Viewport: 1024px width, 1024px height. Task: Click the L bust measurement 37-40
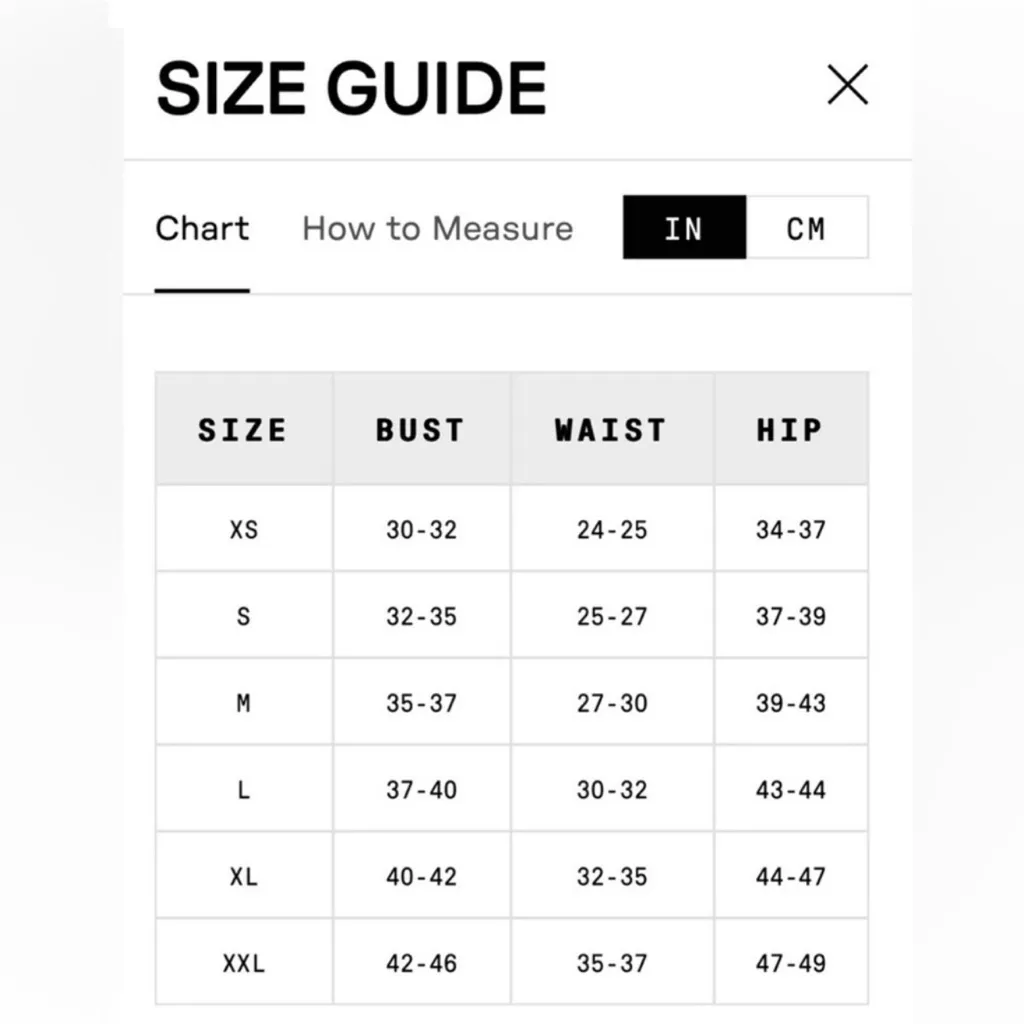[x=421, y=790]
